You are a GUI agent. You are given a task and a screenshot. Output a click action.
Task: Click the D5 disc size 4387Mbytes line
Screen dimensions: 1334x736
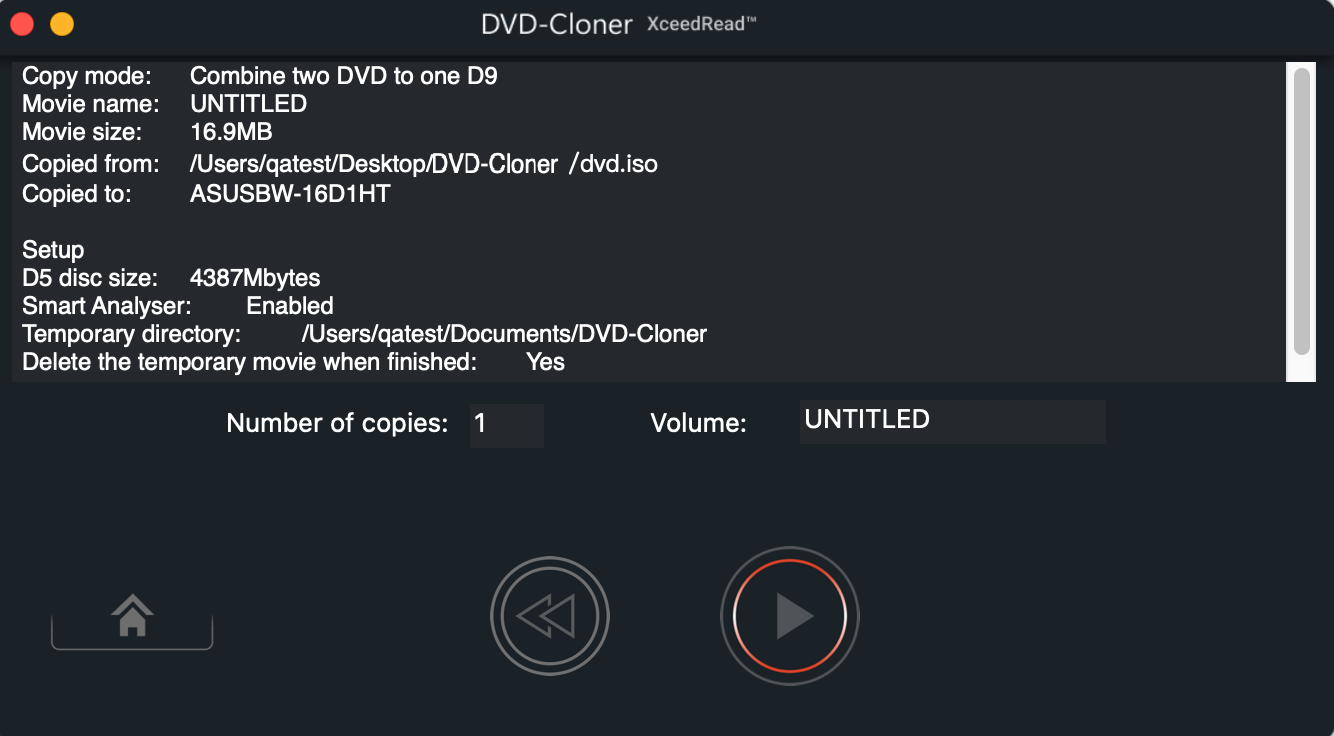coord(171,278)
